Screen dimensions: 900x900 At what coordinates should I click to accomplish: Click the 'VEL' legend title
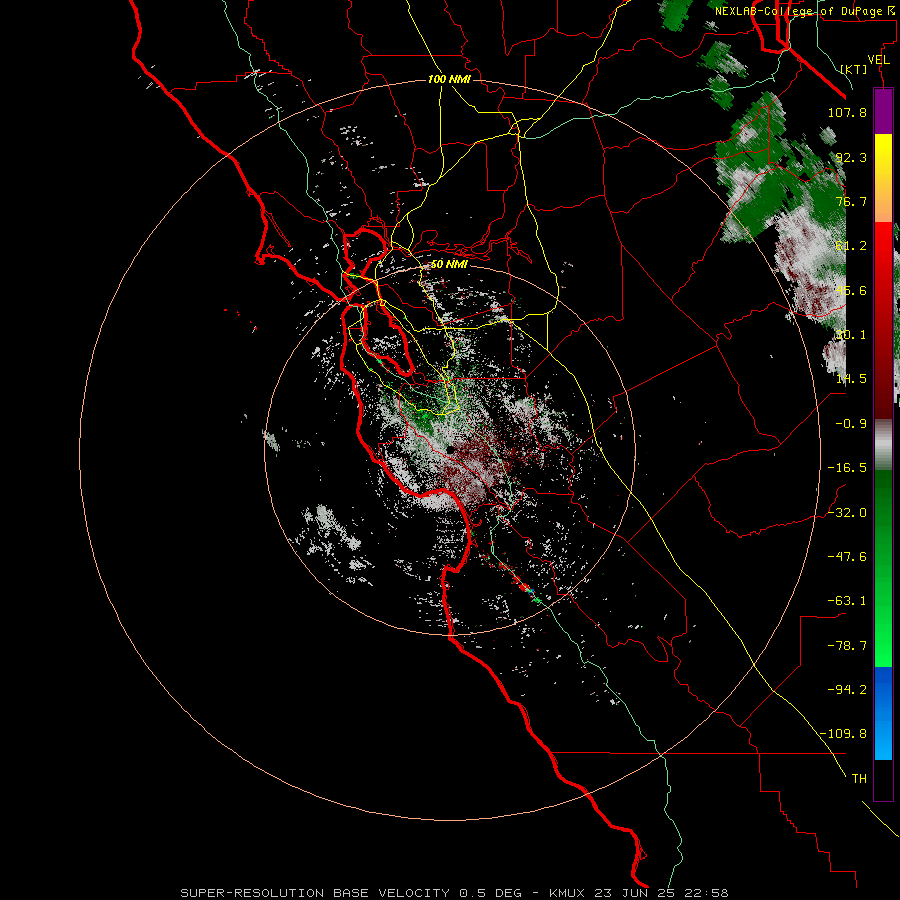click(x=878, y=60)
